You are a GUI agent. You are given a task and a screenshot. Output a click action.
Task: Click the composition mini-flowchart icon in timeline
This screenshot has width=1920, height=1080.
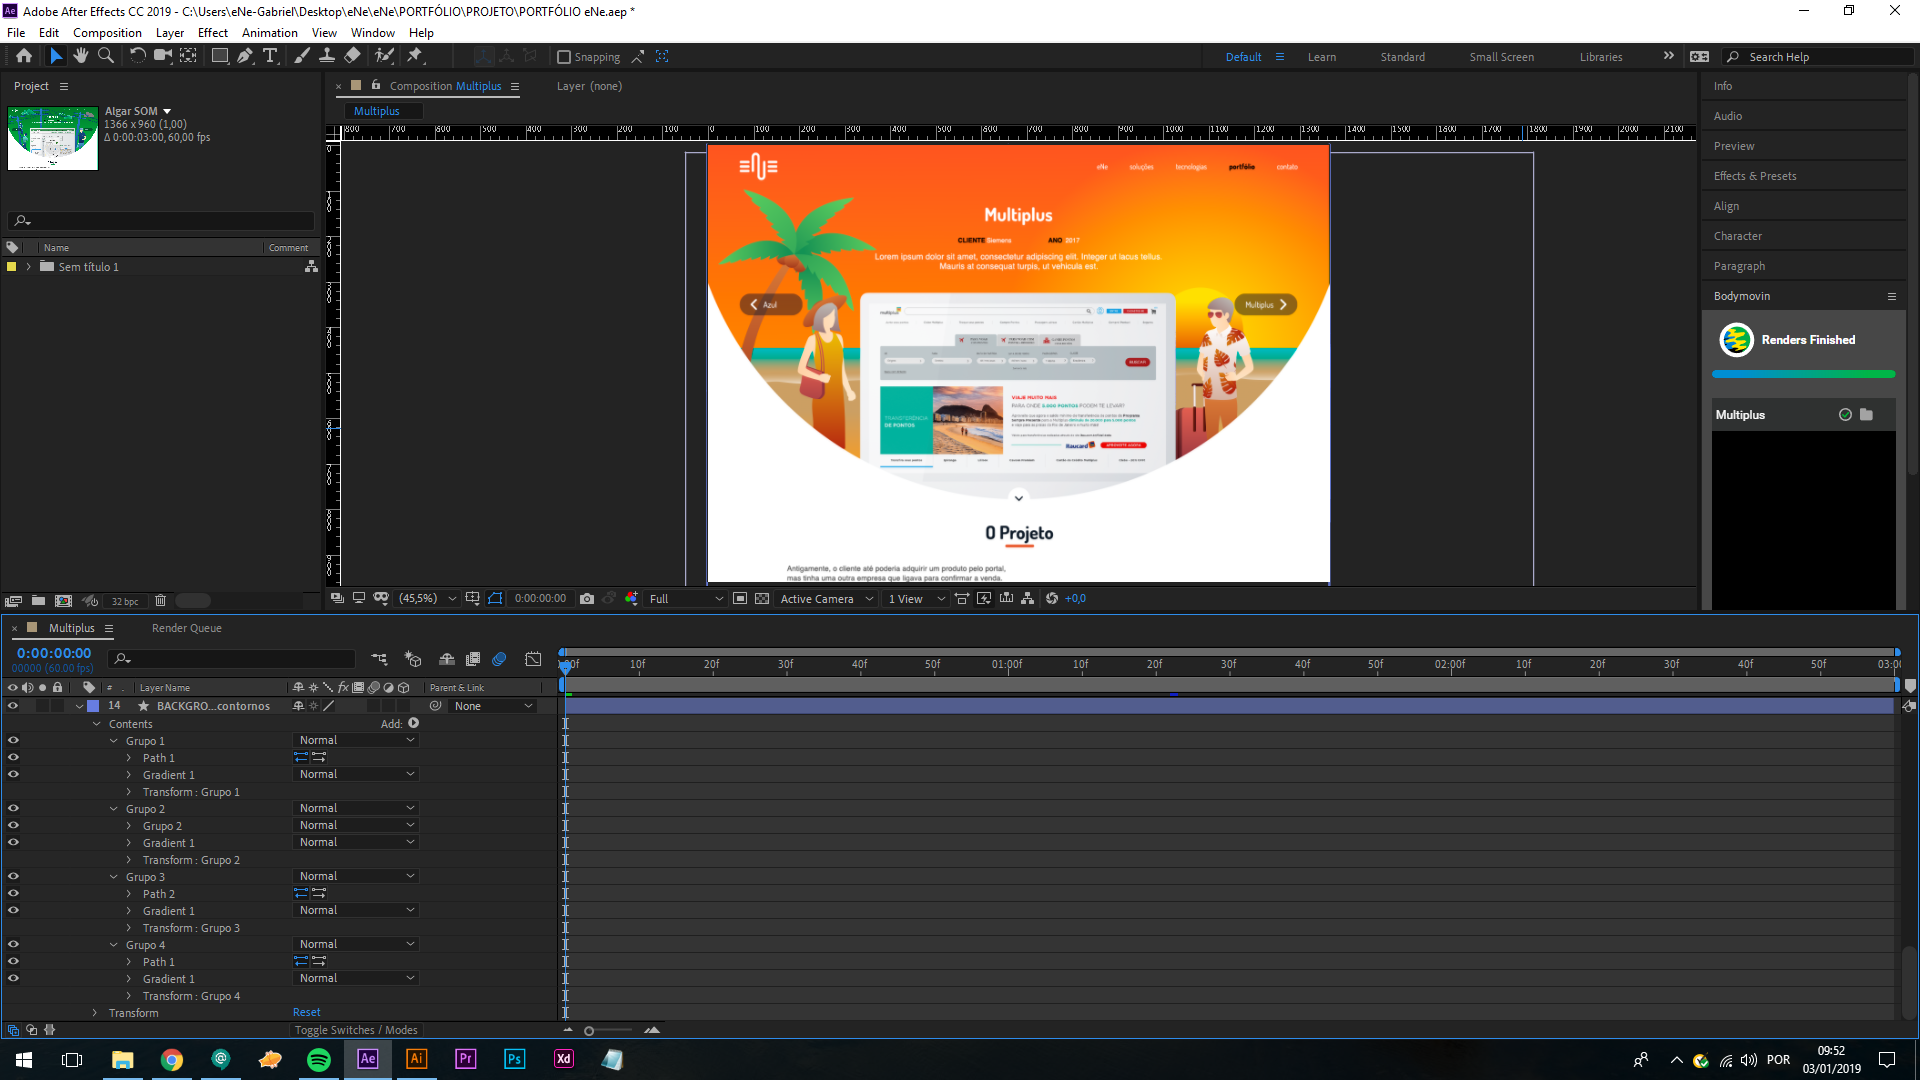click(x=379, y=659)
